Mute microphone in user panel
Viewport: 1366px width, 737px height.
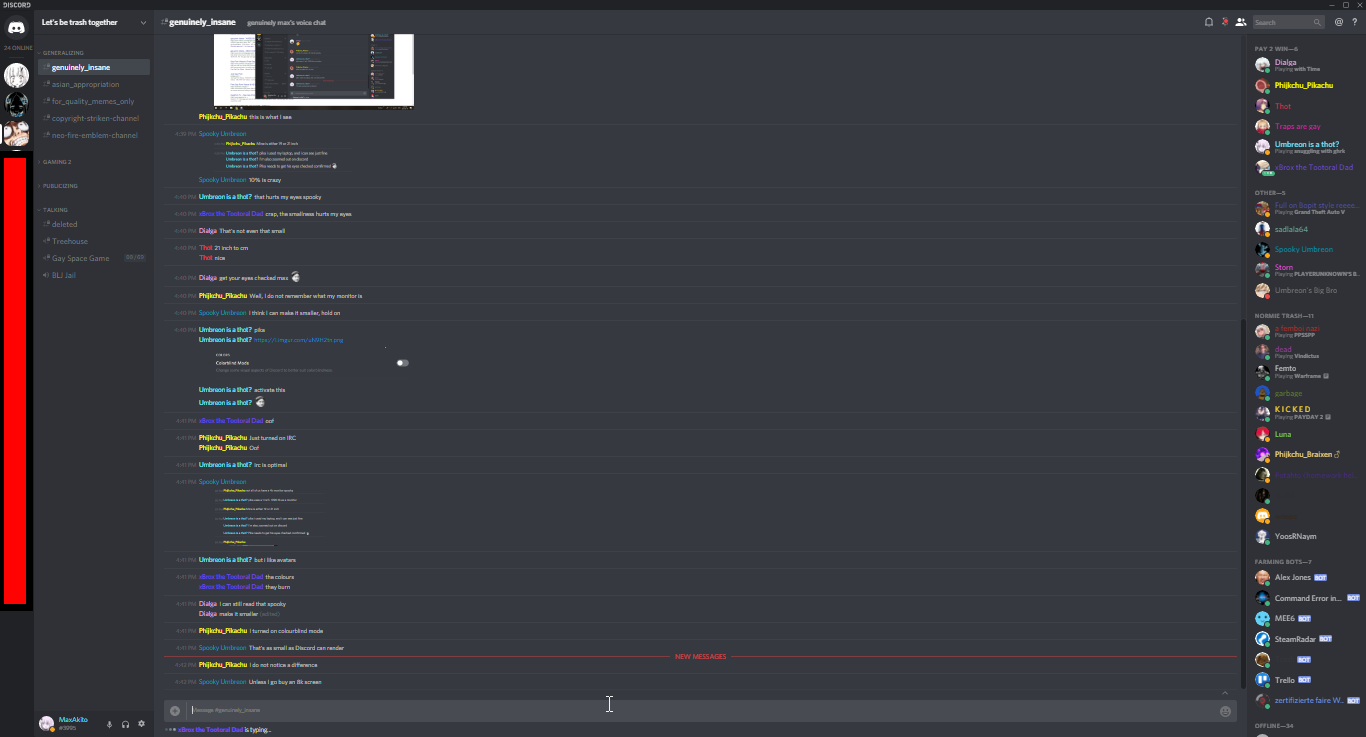109,723
